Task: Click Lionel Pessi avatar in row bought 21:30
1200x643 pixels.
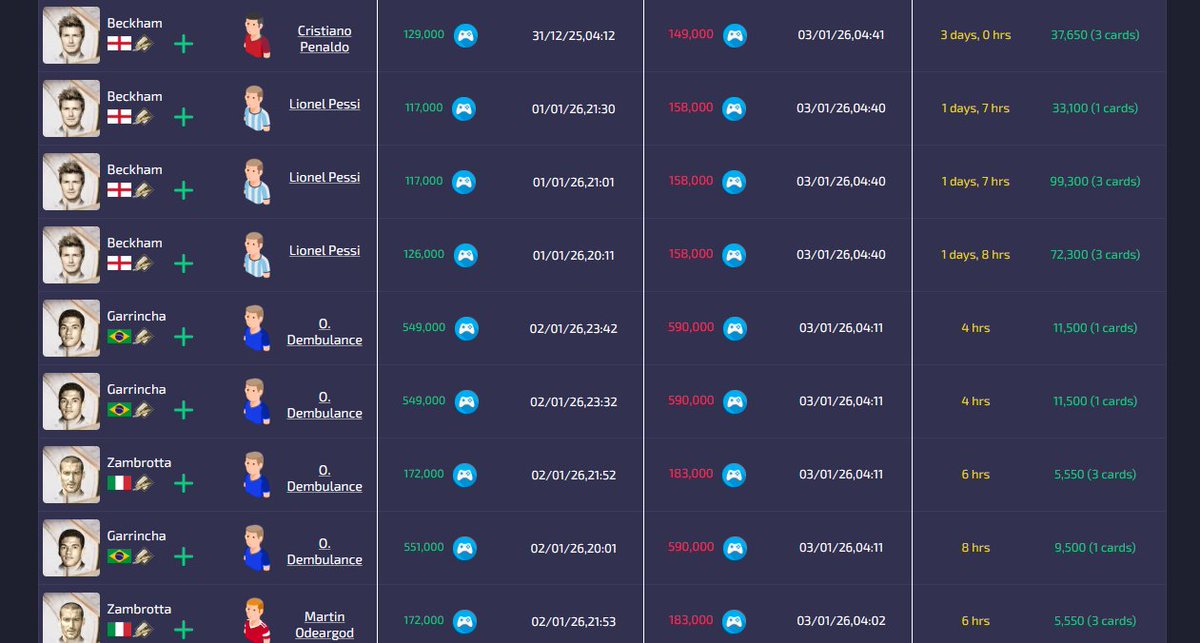Action: (257, 108)
